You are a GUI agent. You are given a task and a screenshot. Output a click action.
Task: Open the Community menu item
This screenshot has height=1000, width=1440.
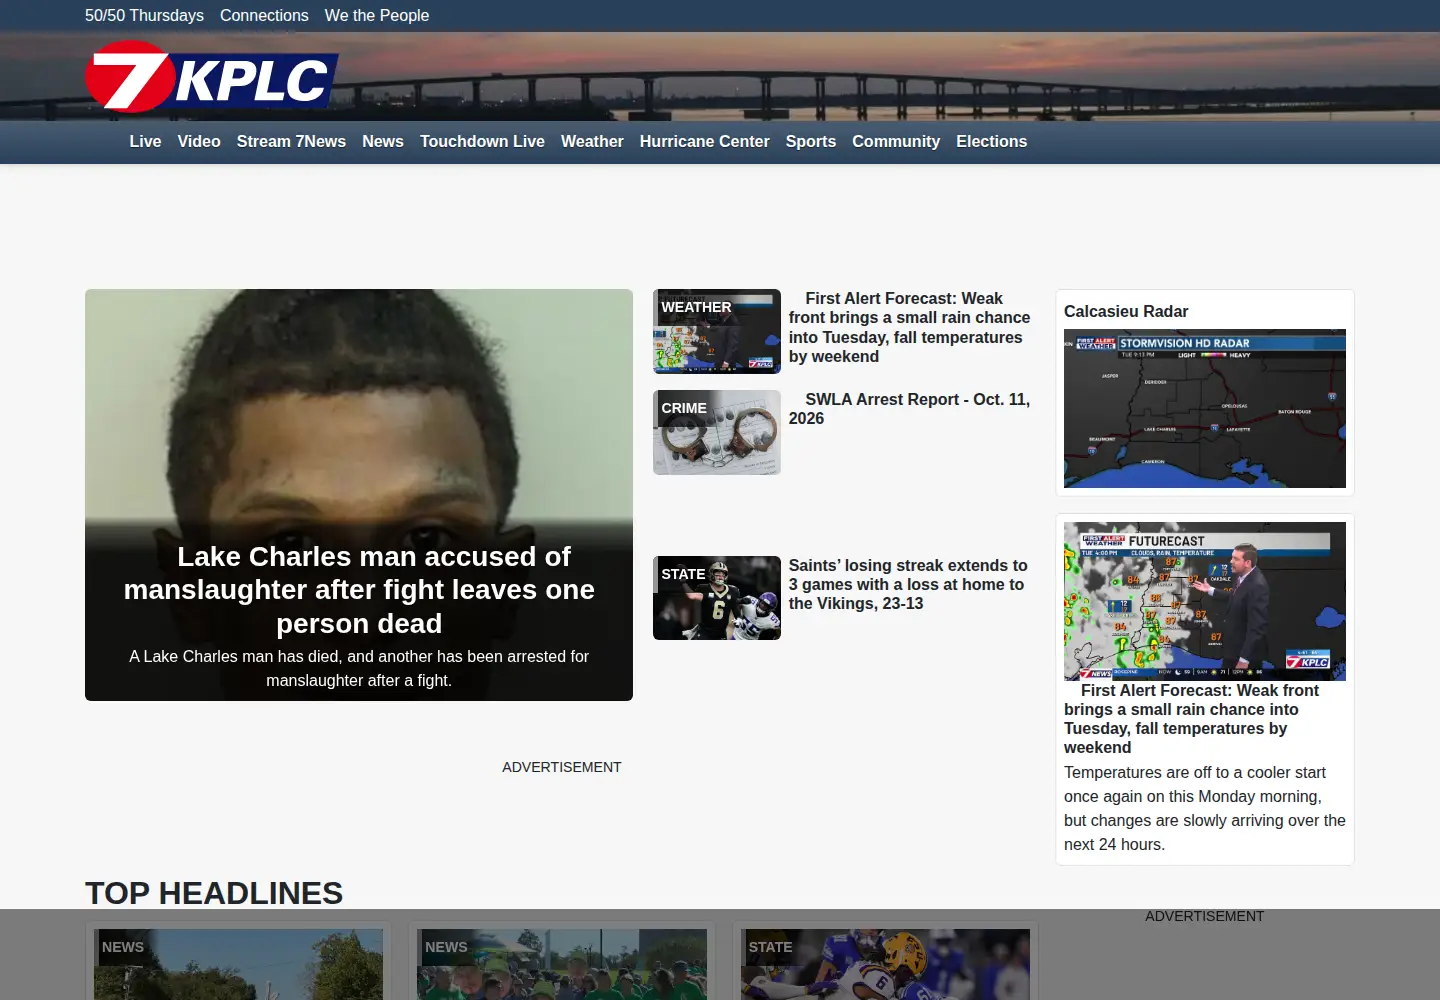(896, 141)
